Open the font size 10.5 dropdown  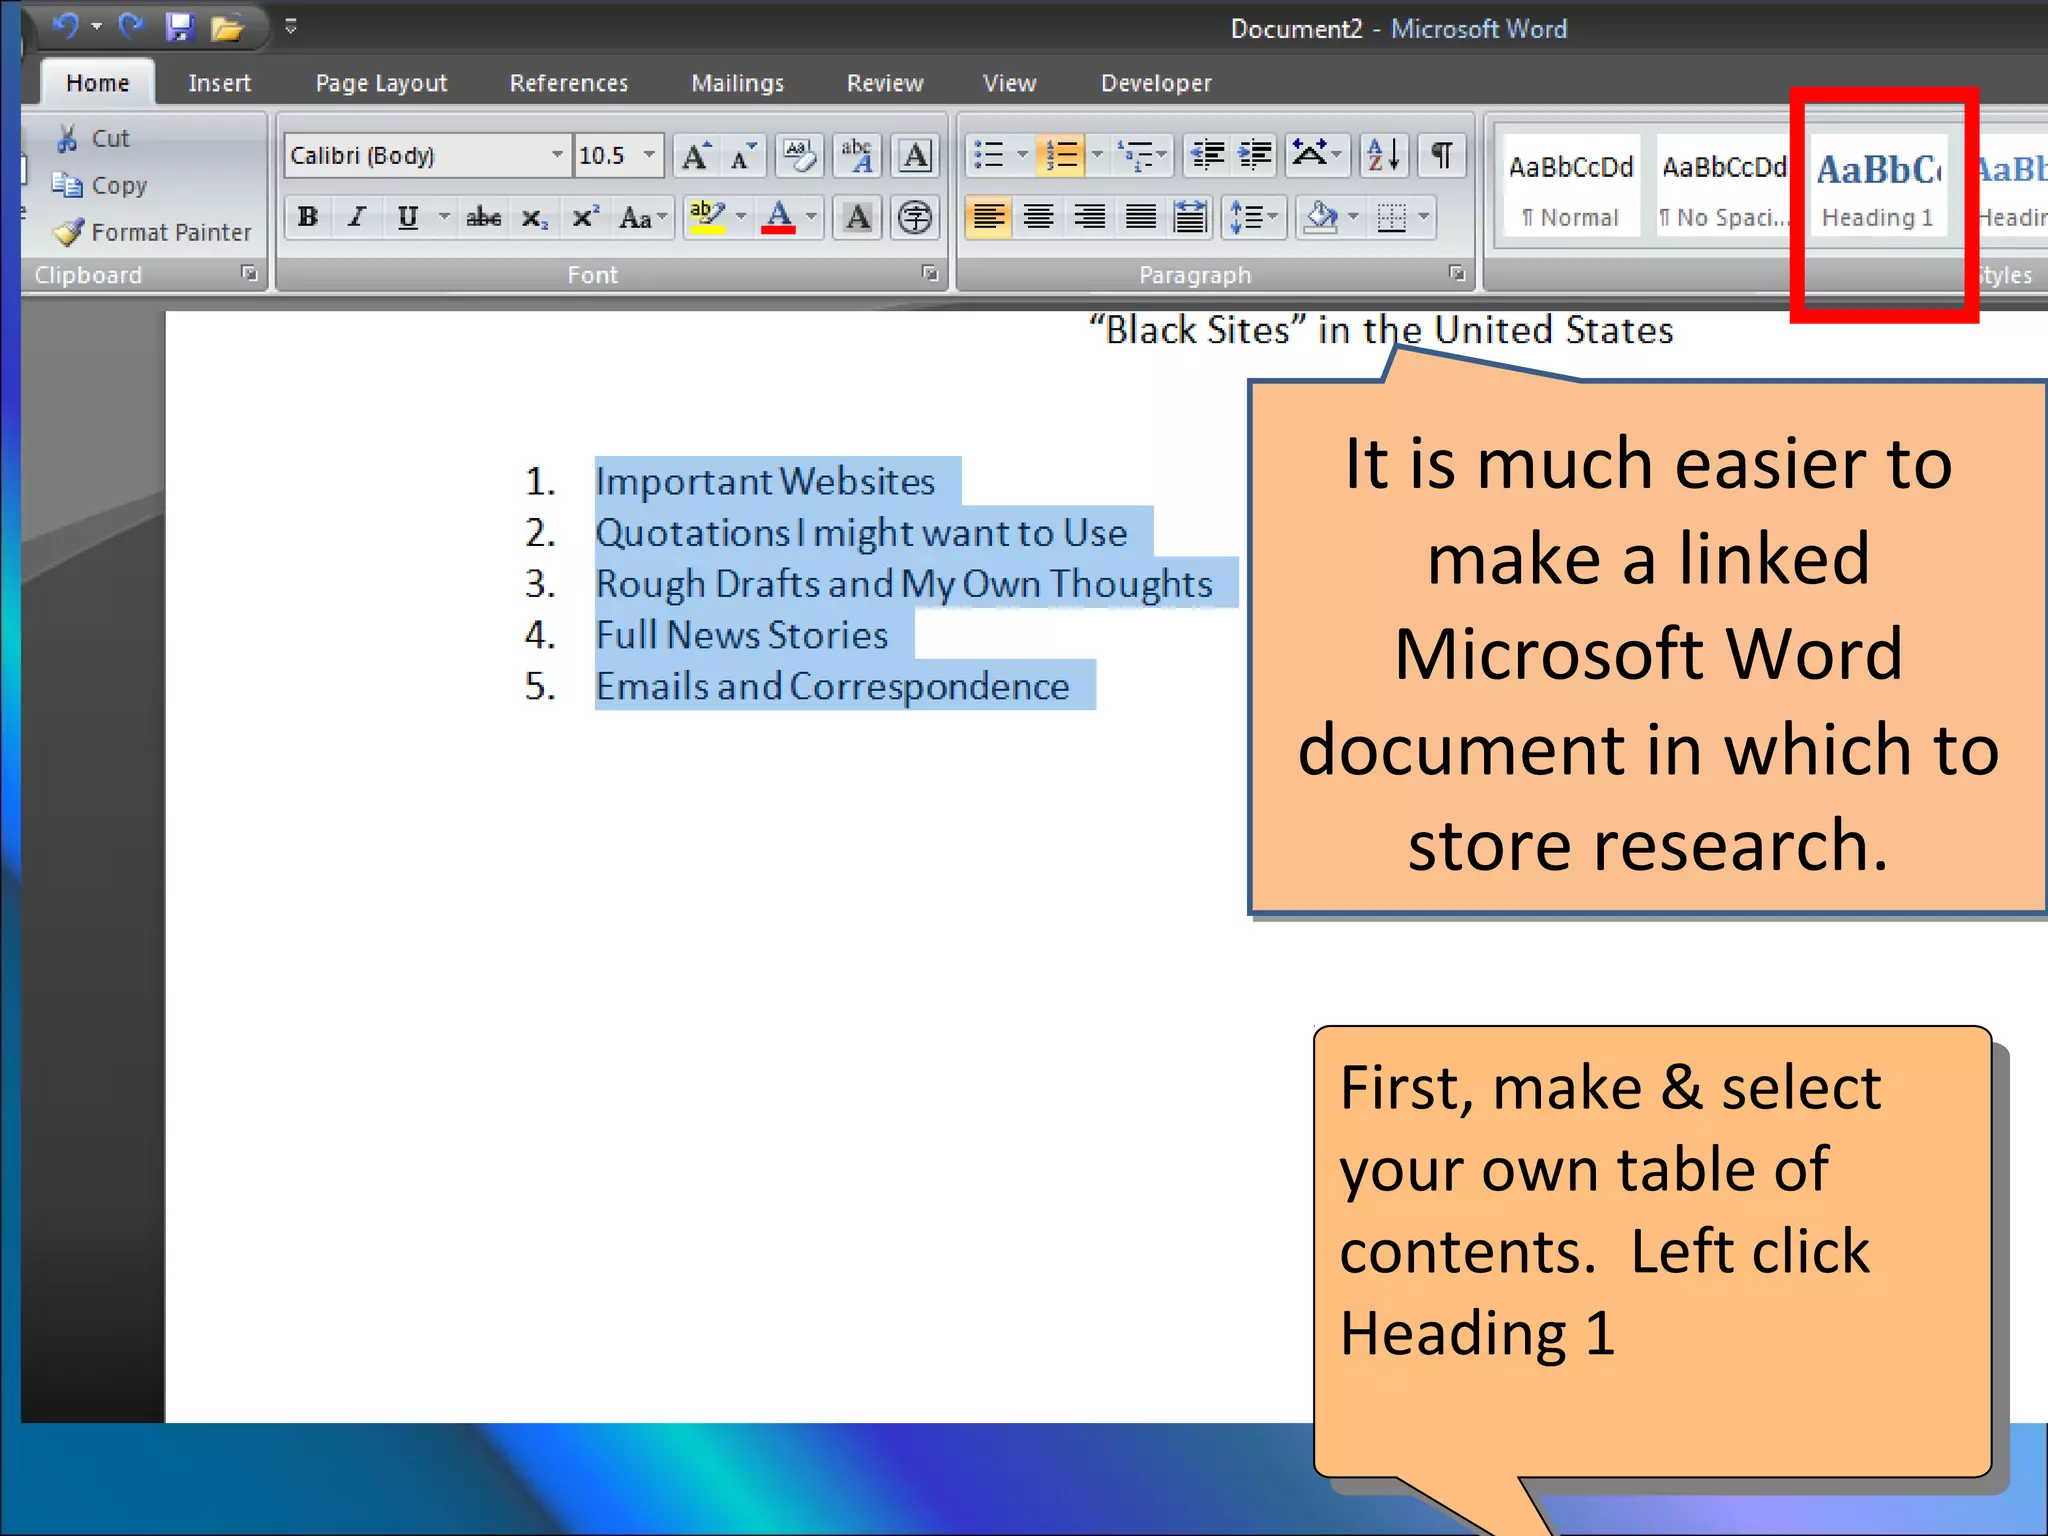point(649,155)
